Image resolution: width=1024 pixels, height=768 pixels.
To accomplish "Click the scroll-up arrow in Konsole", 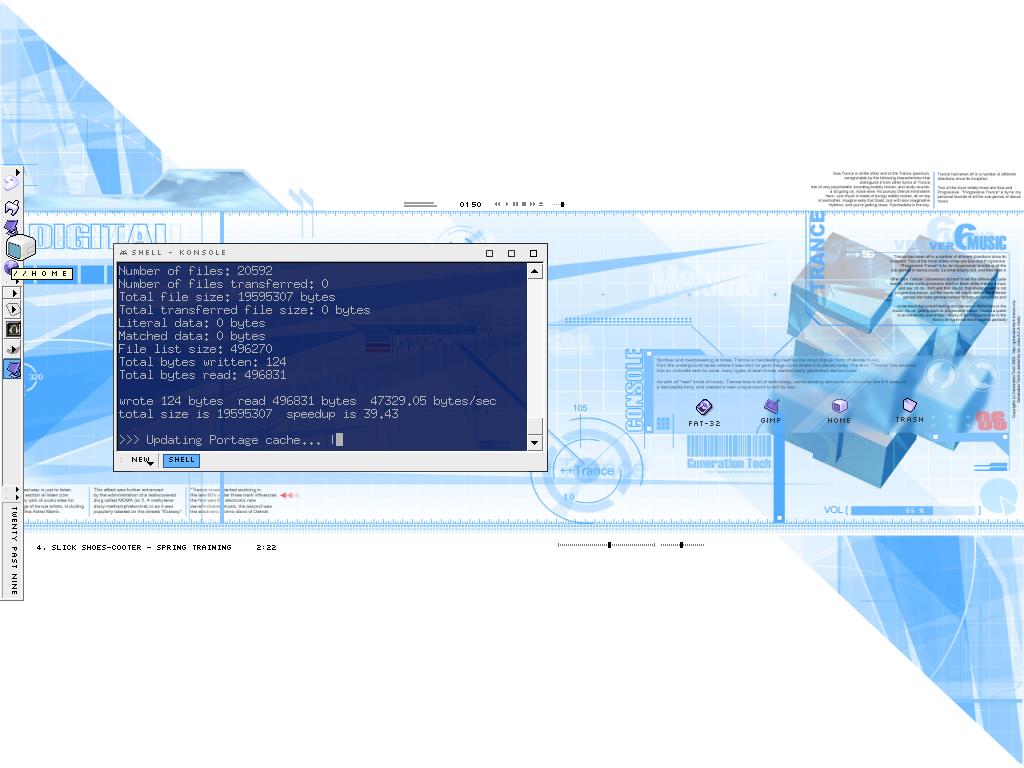I will (535, 271).
